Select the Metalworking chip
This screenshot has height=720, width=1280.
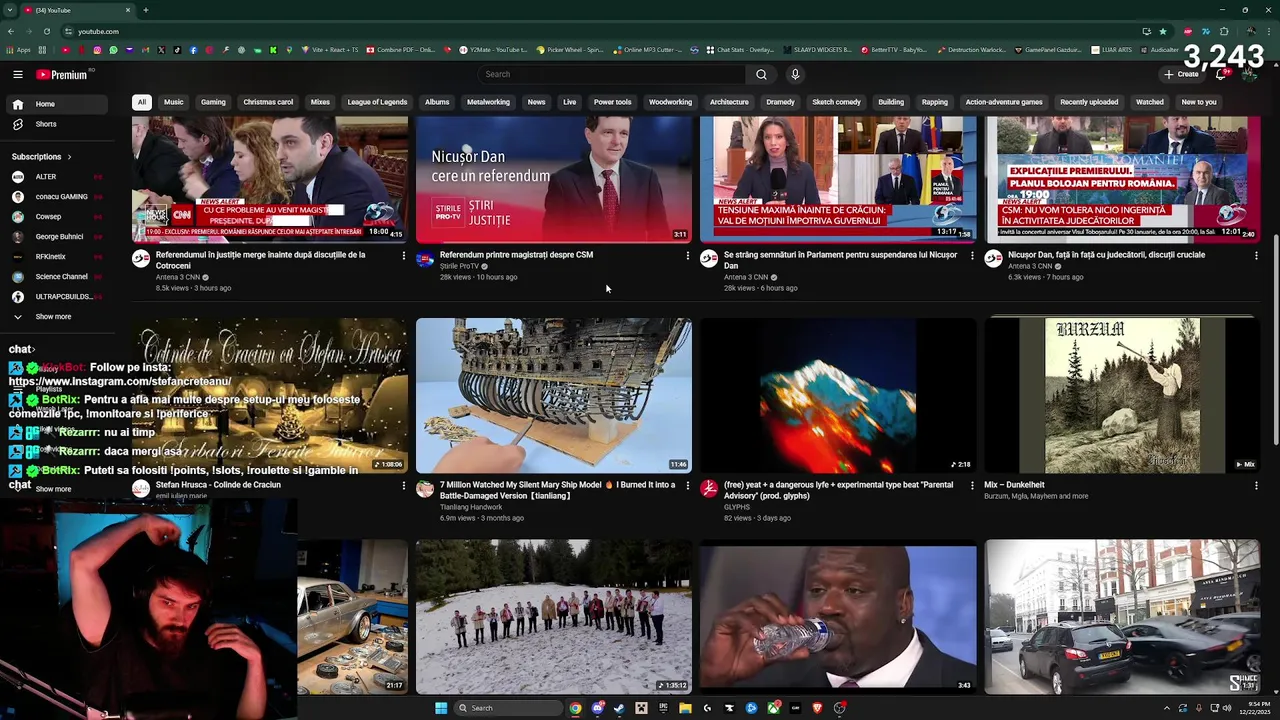(488, 102)
